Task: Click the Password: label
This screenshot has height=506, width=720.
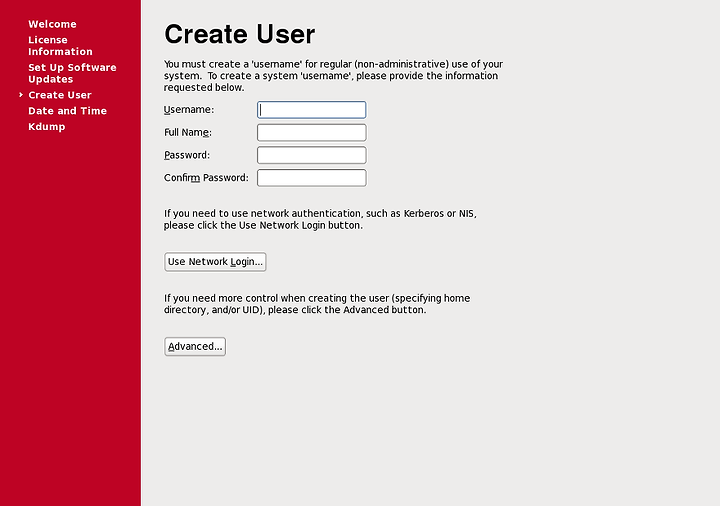Action: click(x=187, y=155)
